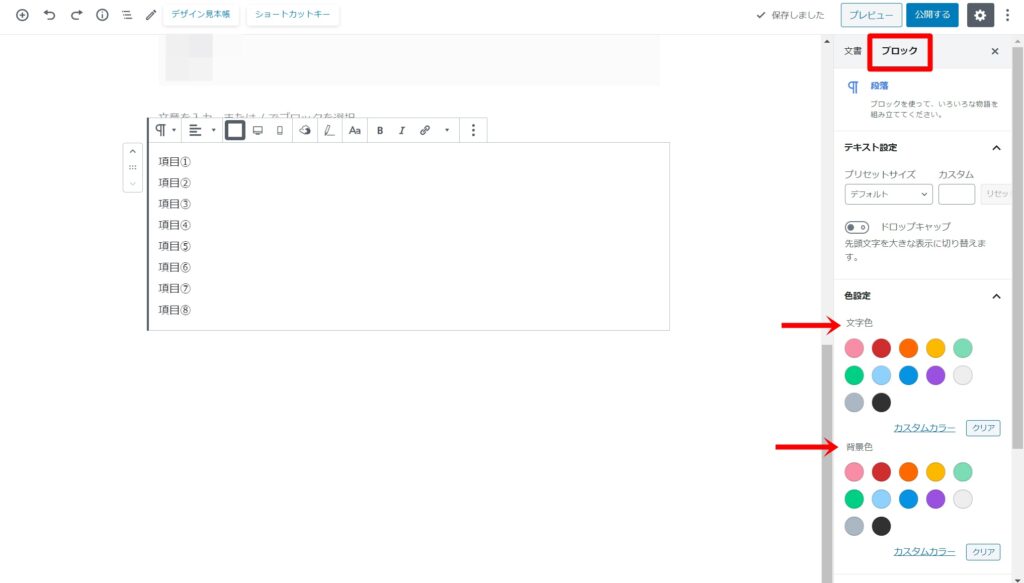The height and width of the screenshot is (583, 1024).
Task: Click the プレビュー button
Action: pyautogui.click(x=870, y=15)
